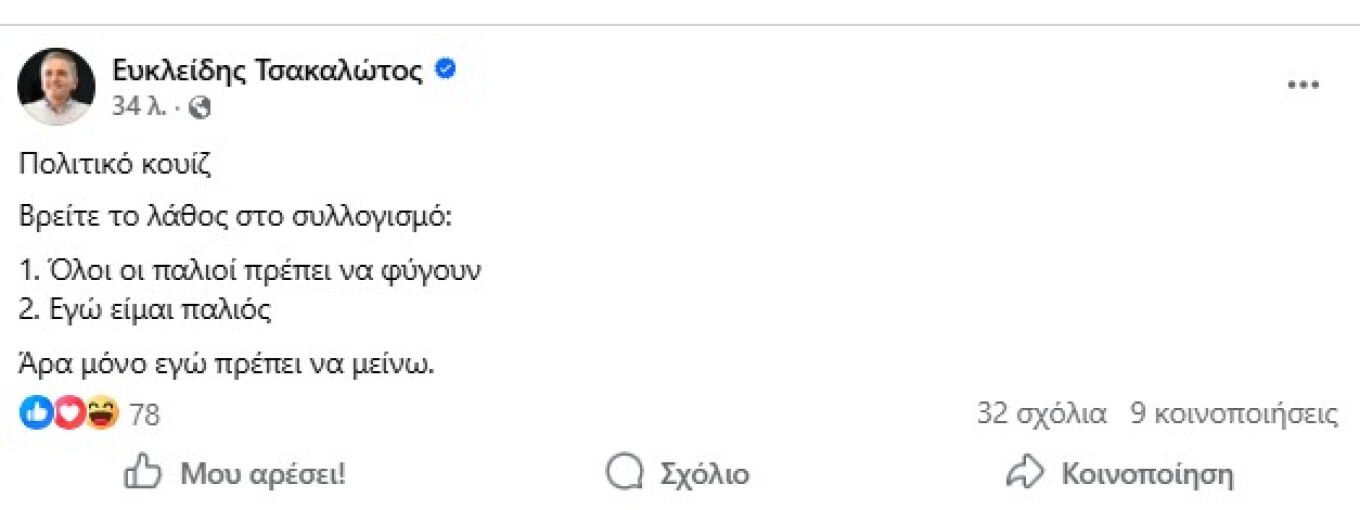
Task: Click the blue verified badge
Action: tap(447, 69)
